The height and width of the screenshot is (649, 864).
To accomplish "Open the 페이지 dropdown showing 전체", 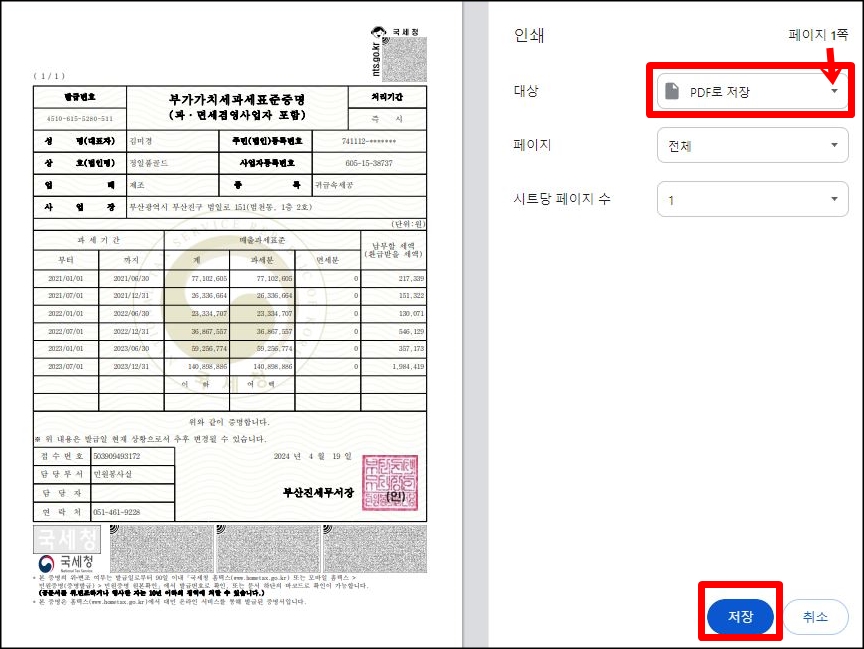I will click(x=751, y=144).
